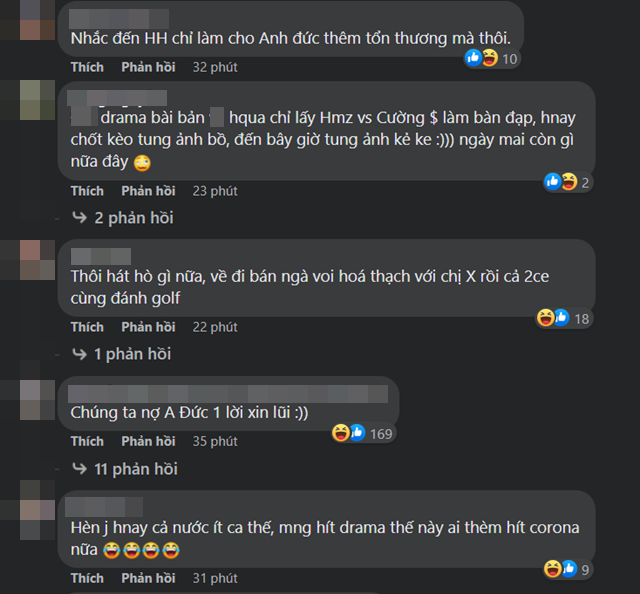This screenshot has height=594, width=640.
Task: Click the reply arrow icon beside '1 phản hồi'
Action: tap(80, 354)
